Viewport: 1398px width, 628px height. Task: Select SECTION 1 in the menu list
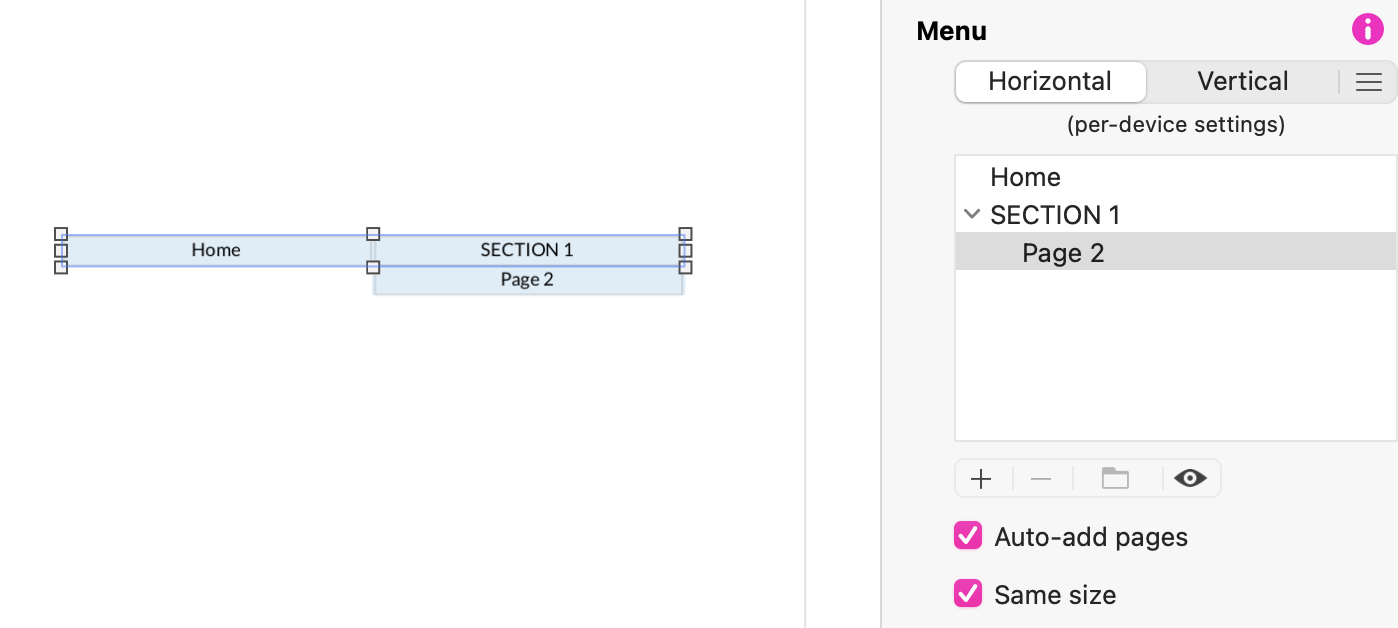pyautogui.click(x=1055, y=215)
